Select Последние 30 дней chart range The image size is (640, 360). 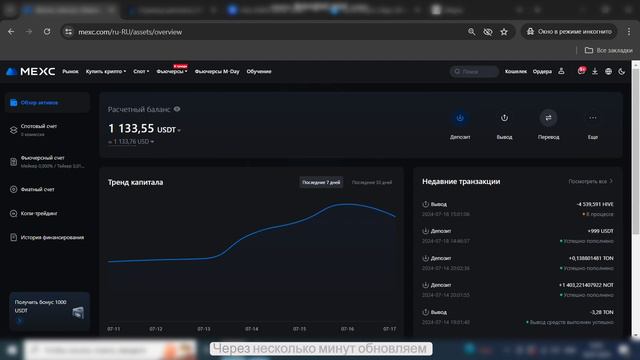click(372, 182)
